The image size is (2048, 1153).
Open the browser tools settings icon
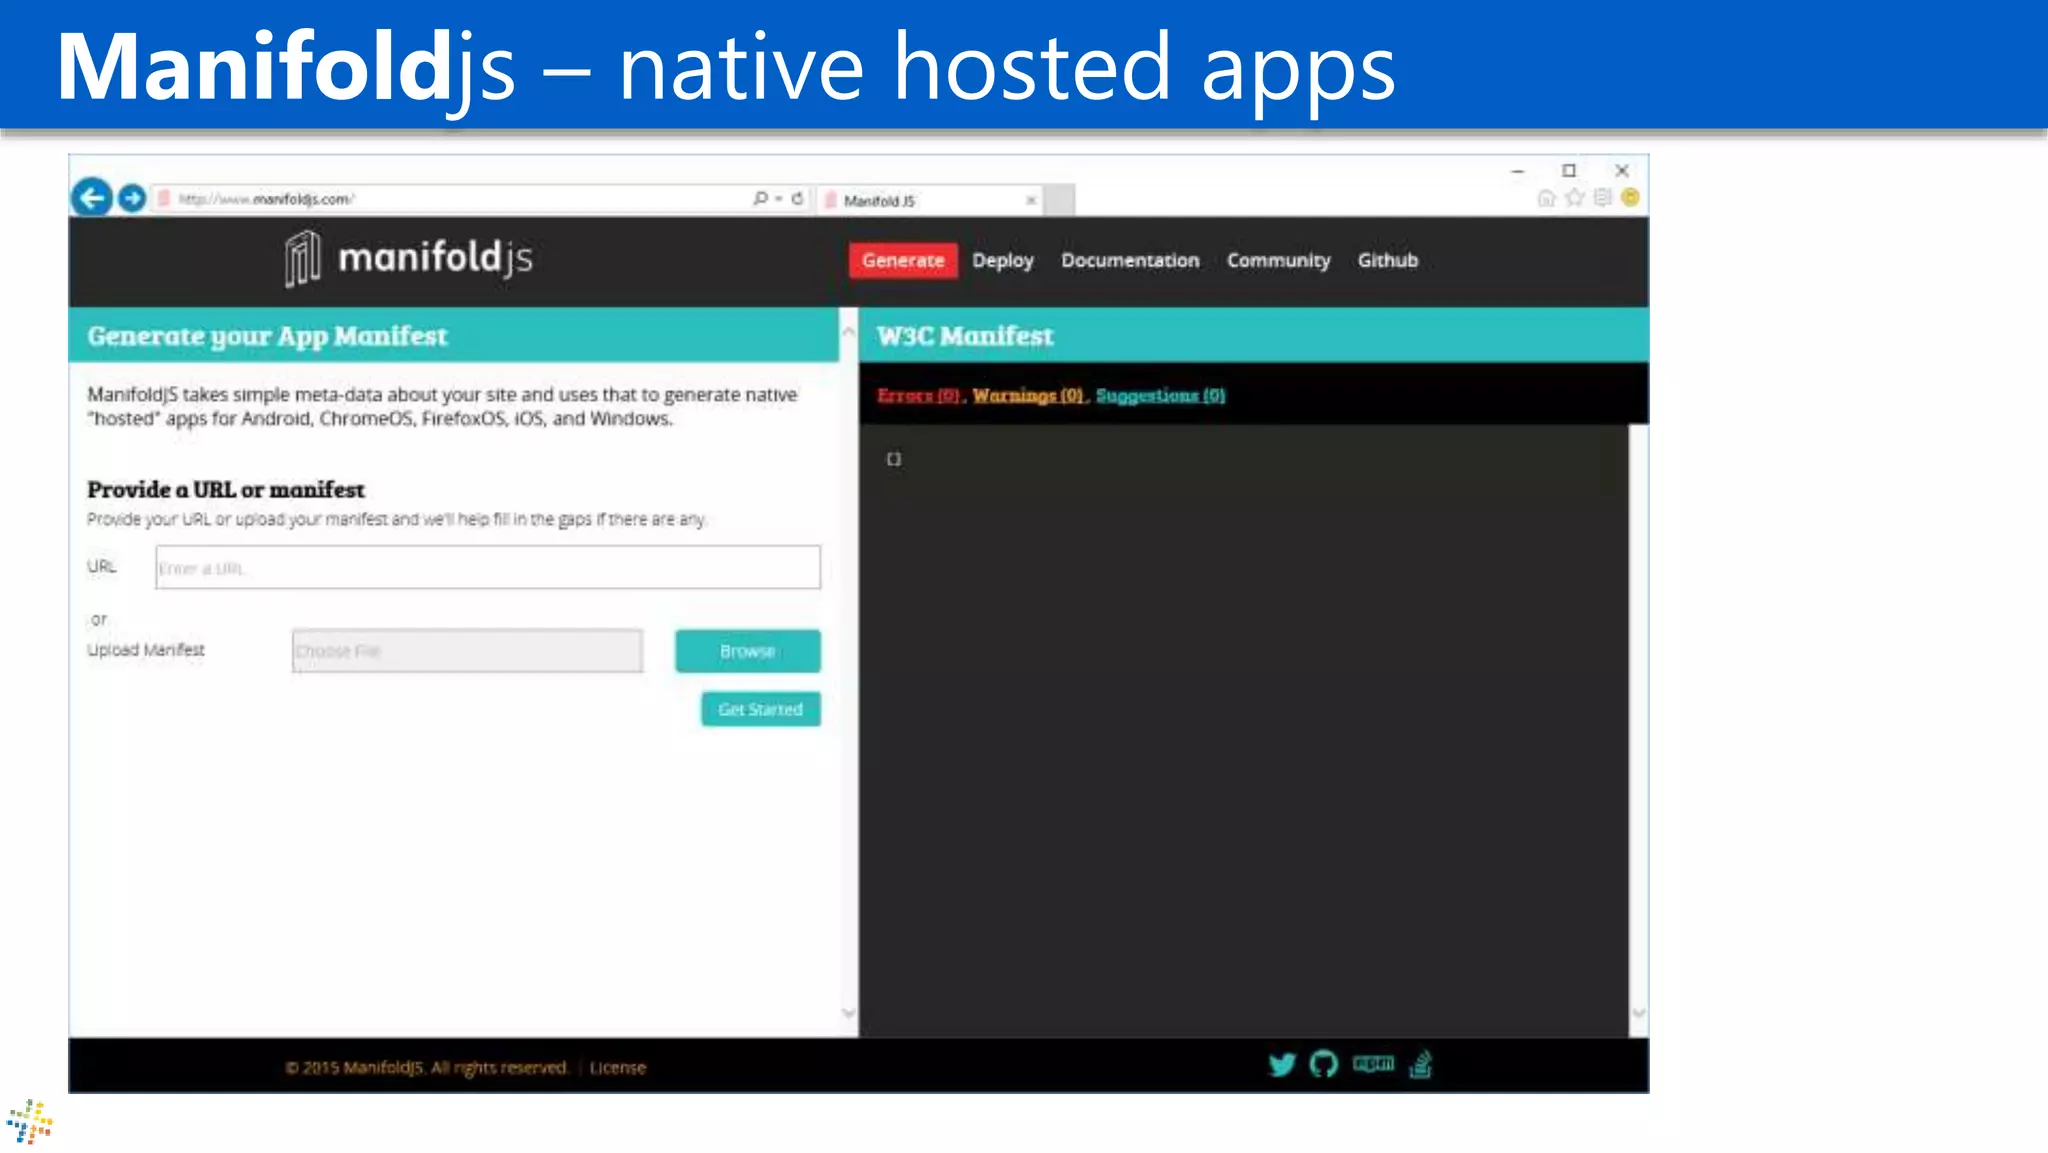coord(1603,198)
